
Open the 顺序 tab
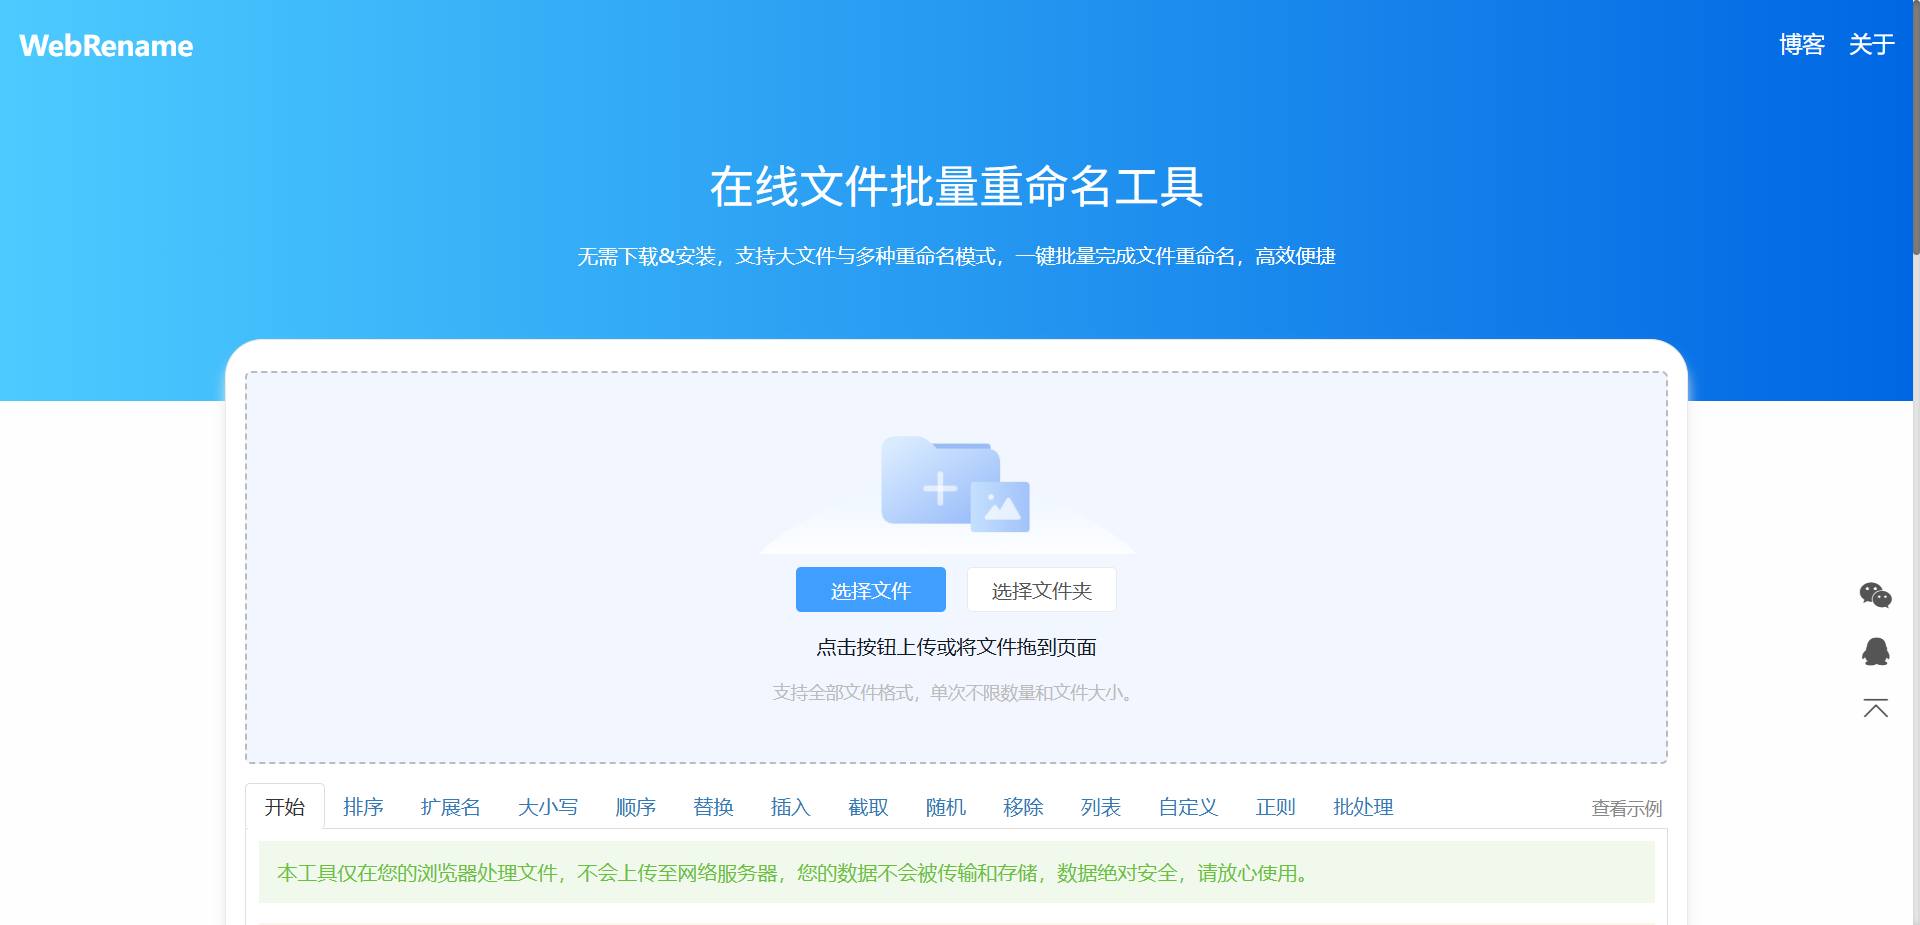(x=635, y=807)
